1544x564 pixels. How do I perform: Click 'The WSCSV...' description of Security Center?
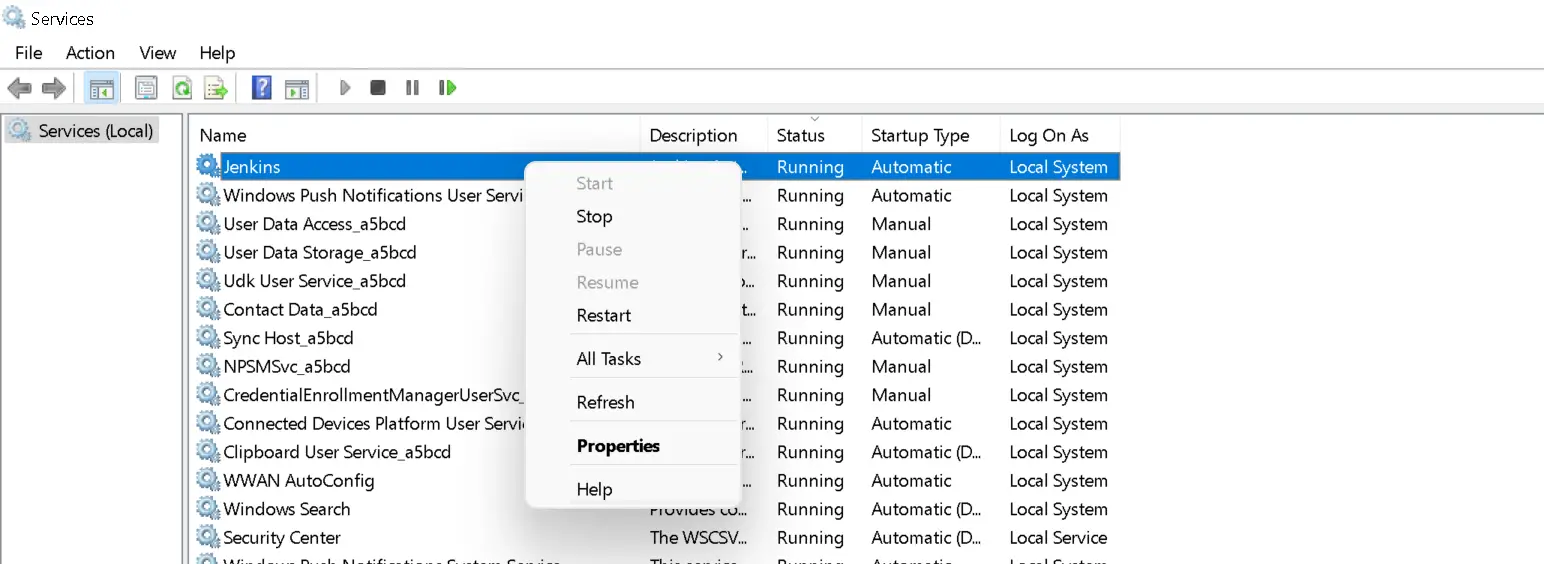pyautogui.click(x=698, y=537)
